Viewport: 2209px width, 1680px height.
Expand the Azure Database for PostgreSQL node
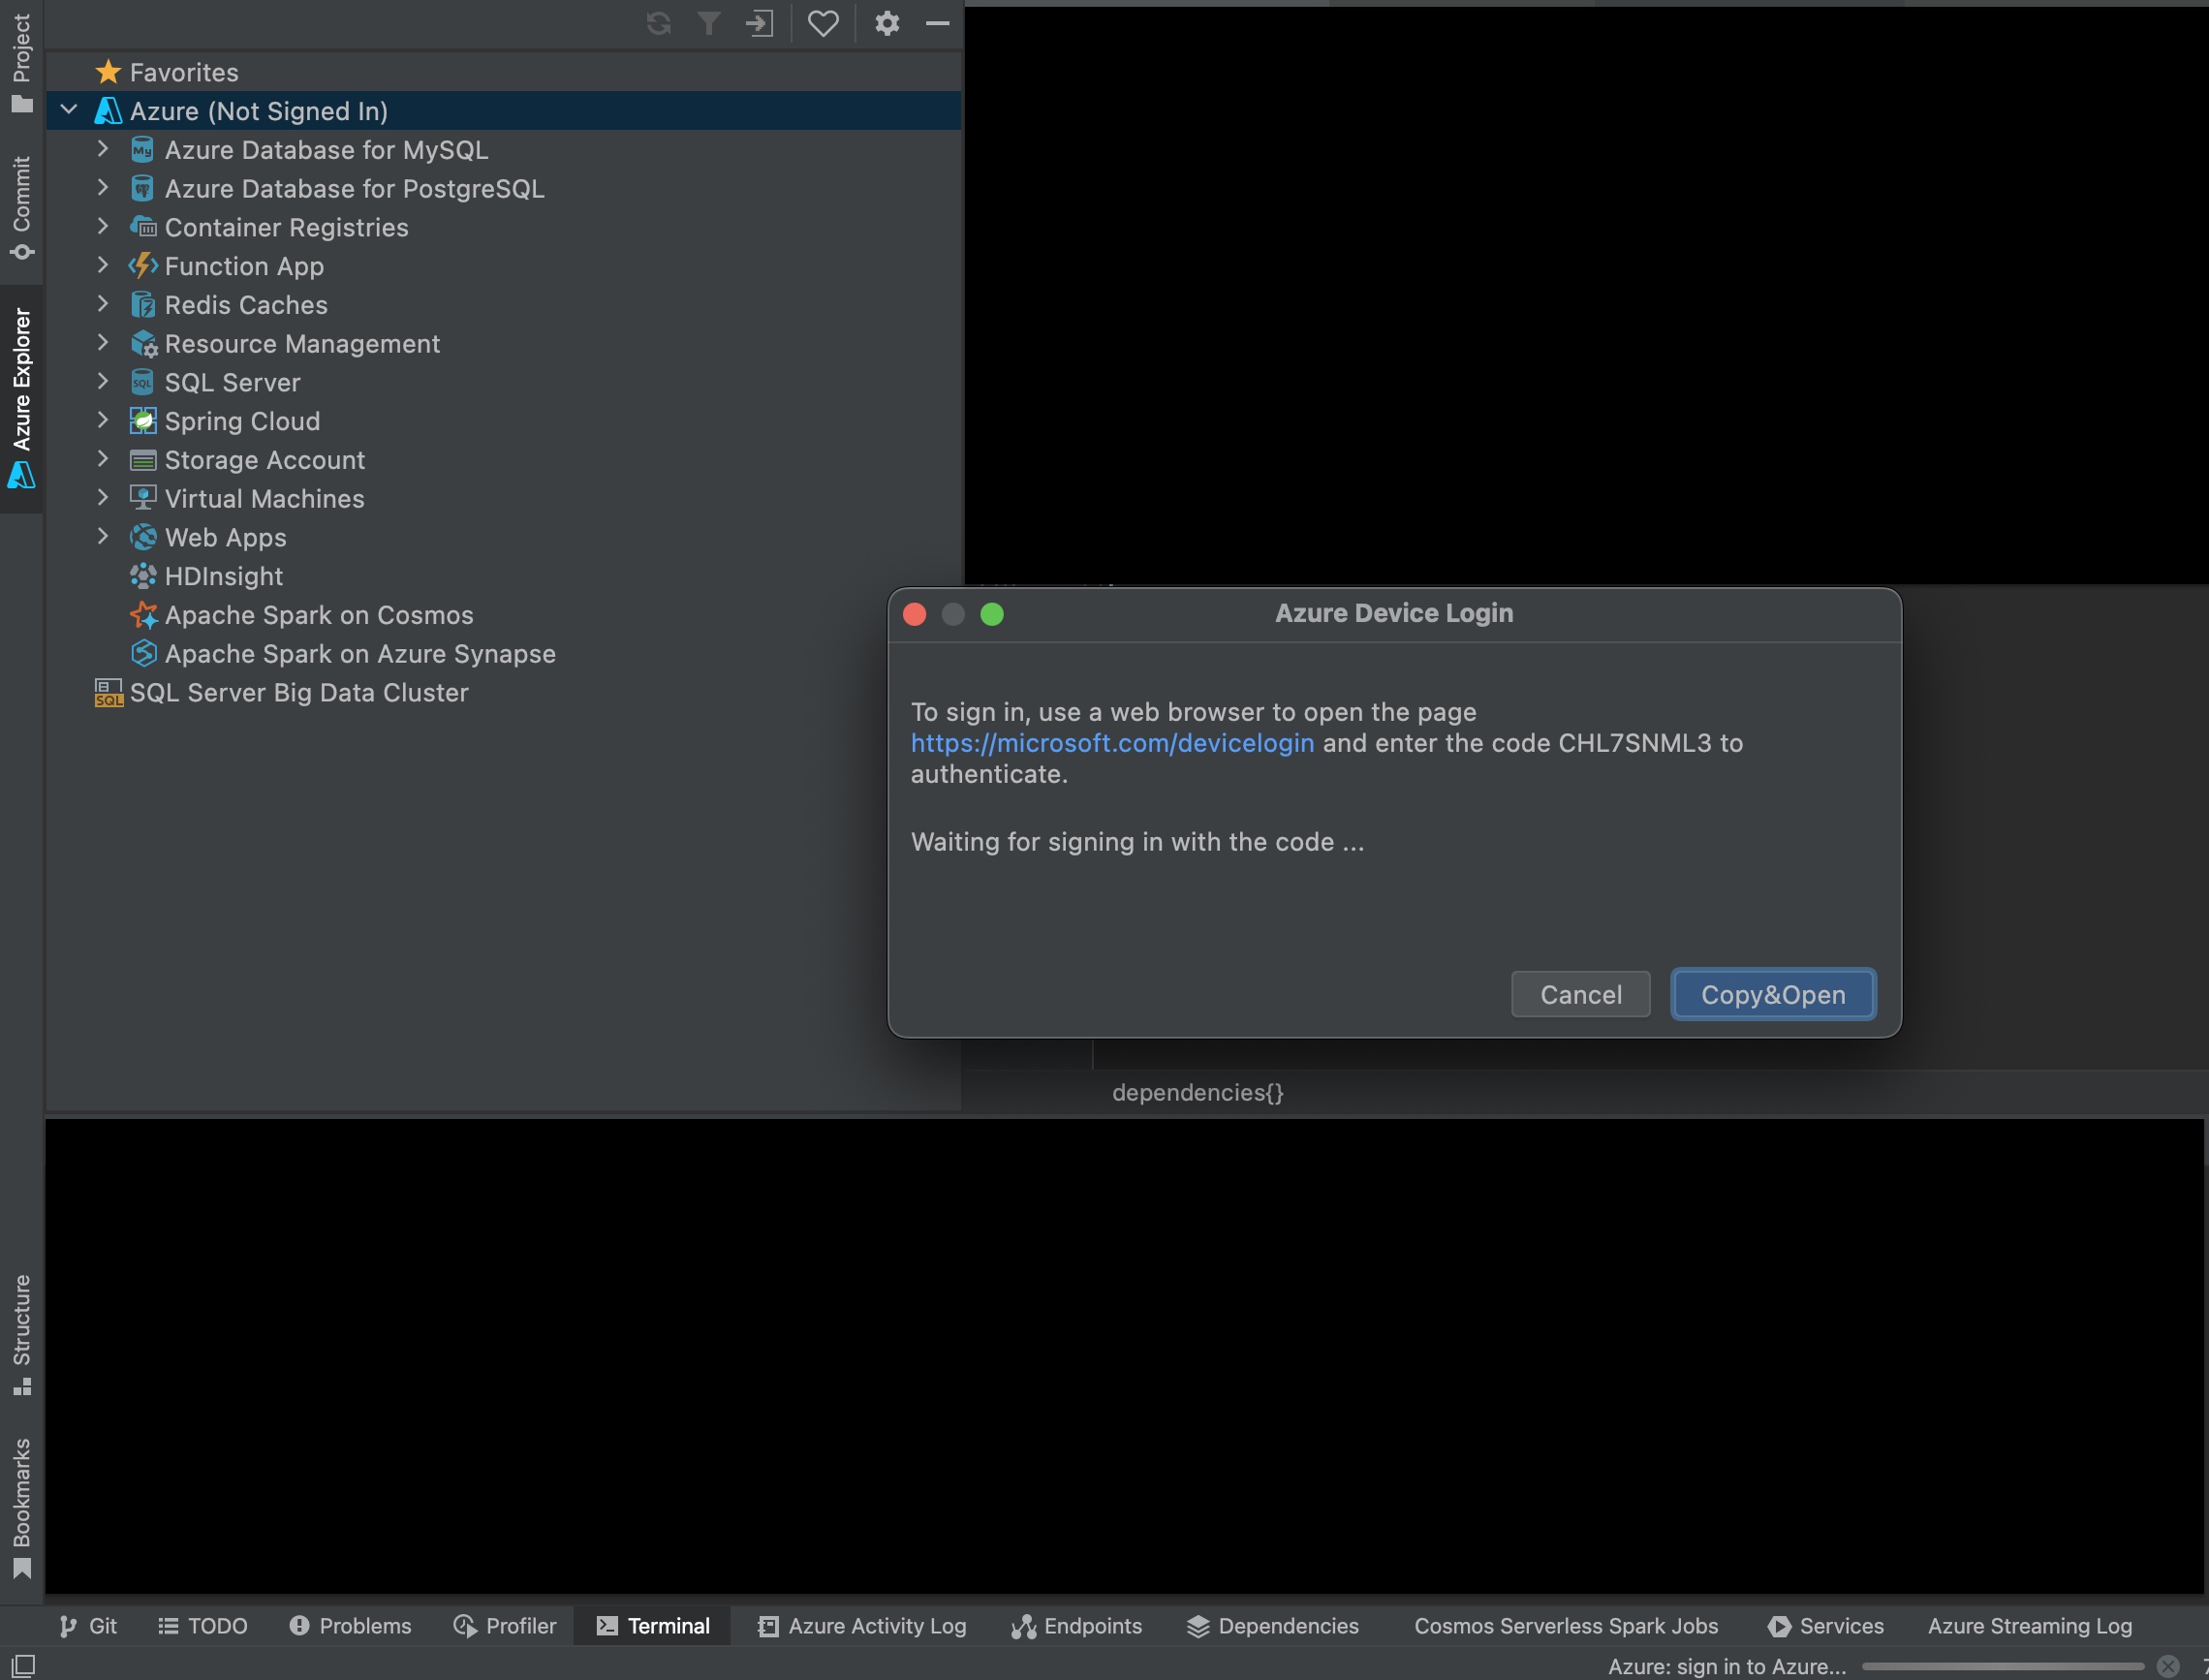click(103, 188)
